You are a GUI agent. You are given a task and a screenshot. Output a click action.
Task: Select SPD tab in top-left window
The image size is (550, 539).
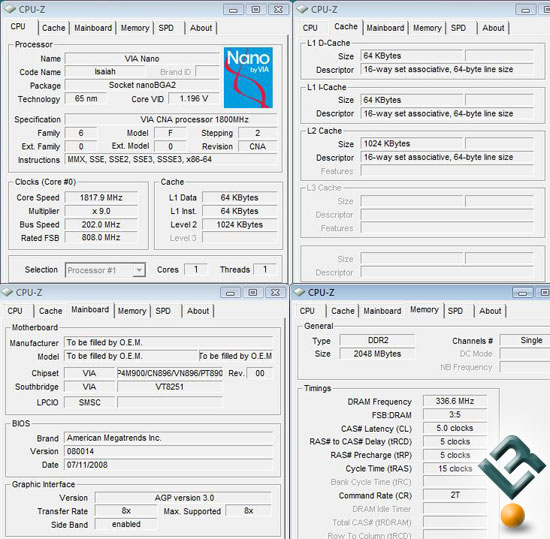(x=166, y=28)
